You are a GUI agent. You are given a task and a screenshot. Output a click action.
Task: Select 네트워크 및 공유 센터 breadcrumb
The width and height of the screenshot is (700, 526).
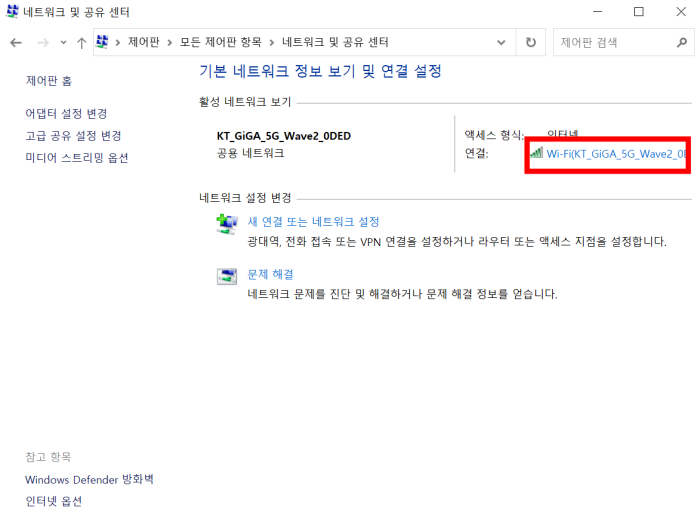[335, 42]
